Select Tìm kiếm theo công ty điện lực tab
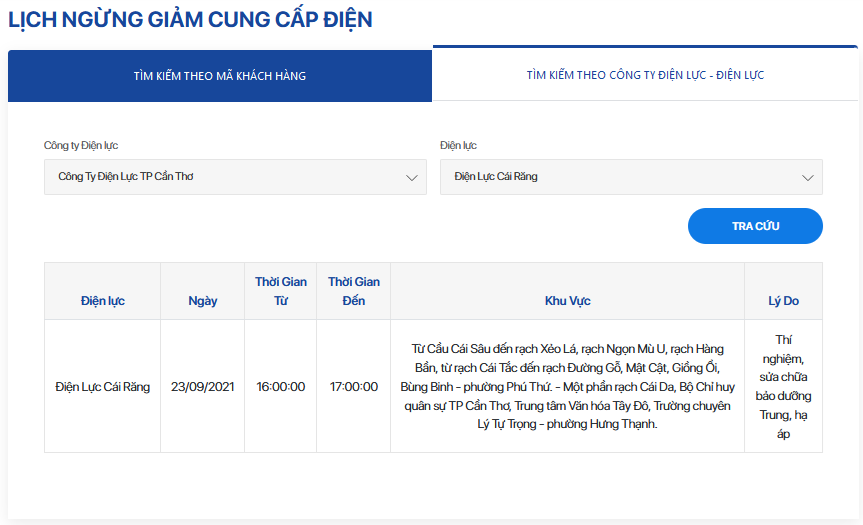This screenshot has height=525, width=863. coord(645,75)
